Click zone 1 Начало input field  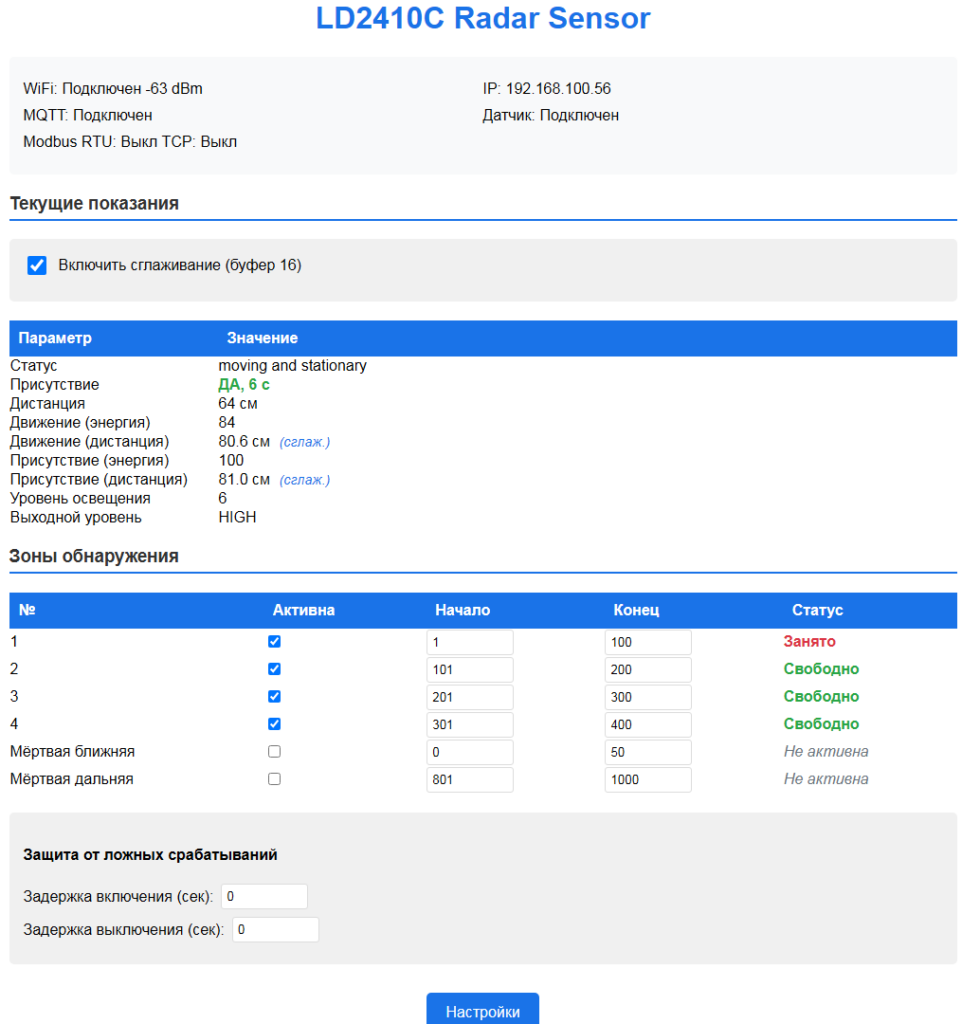point(469,642)
